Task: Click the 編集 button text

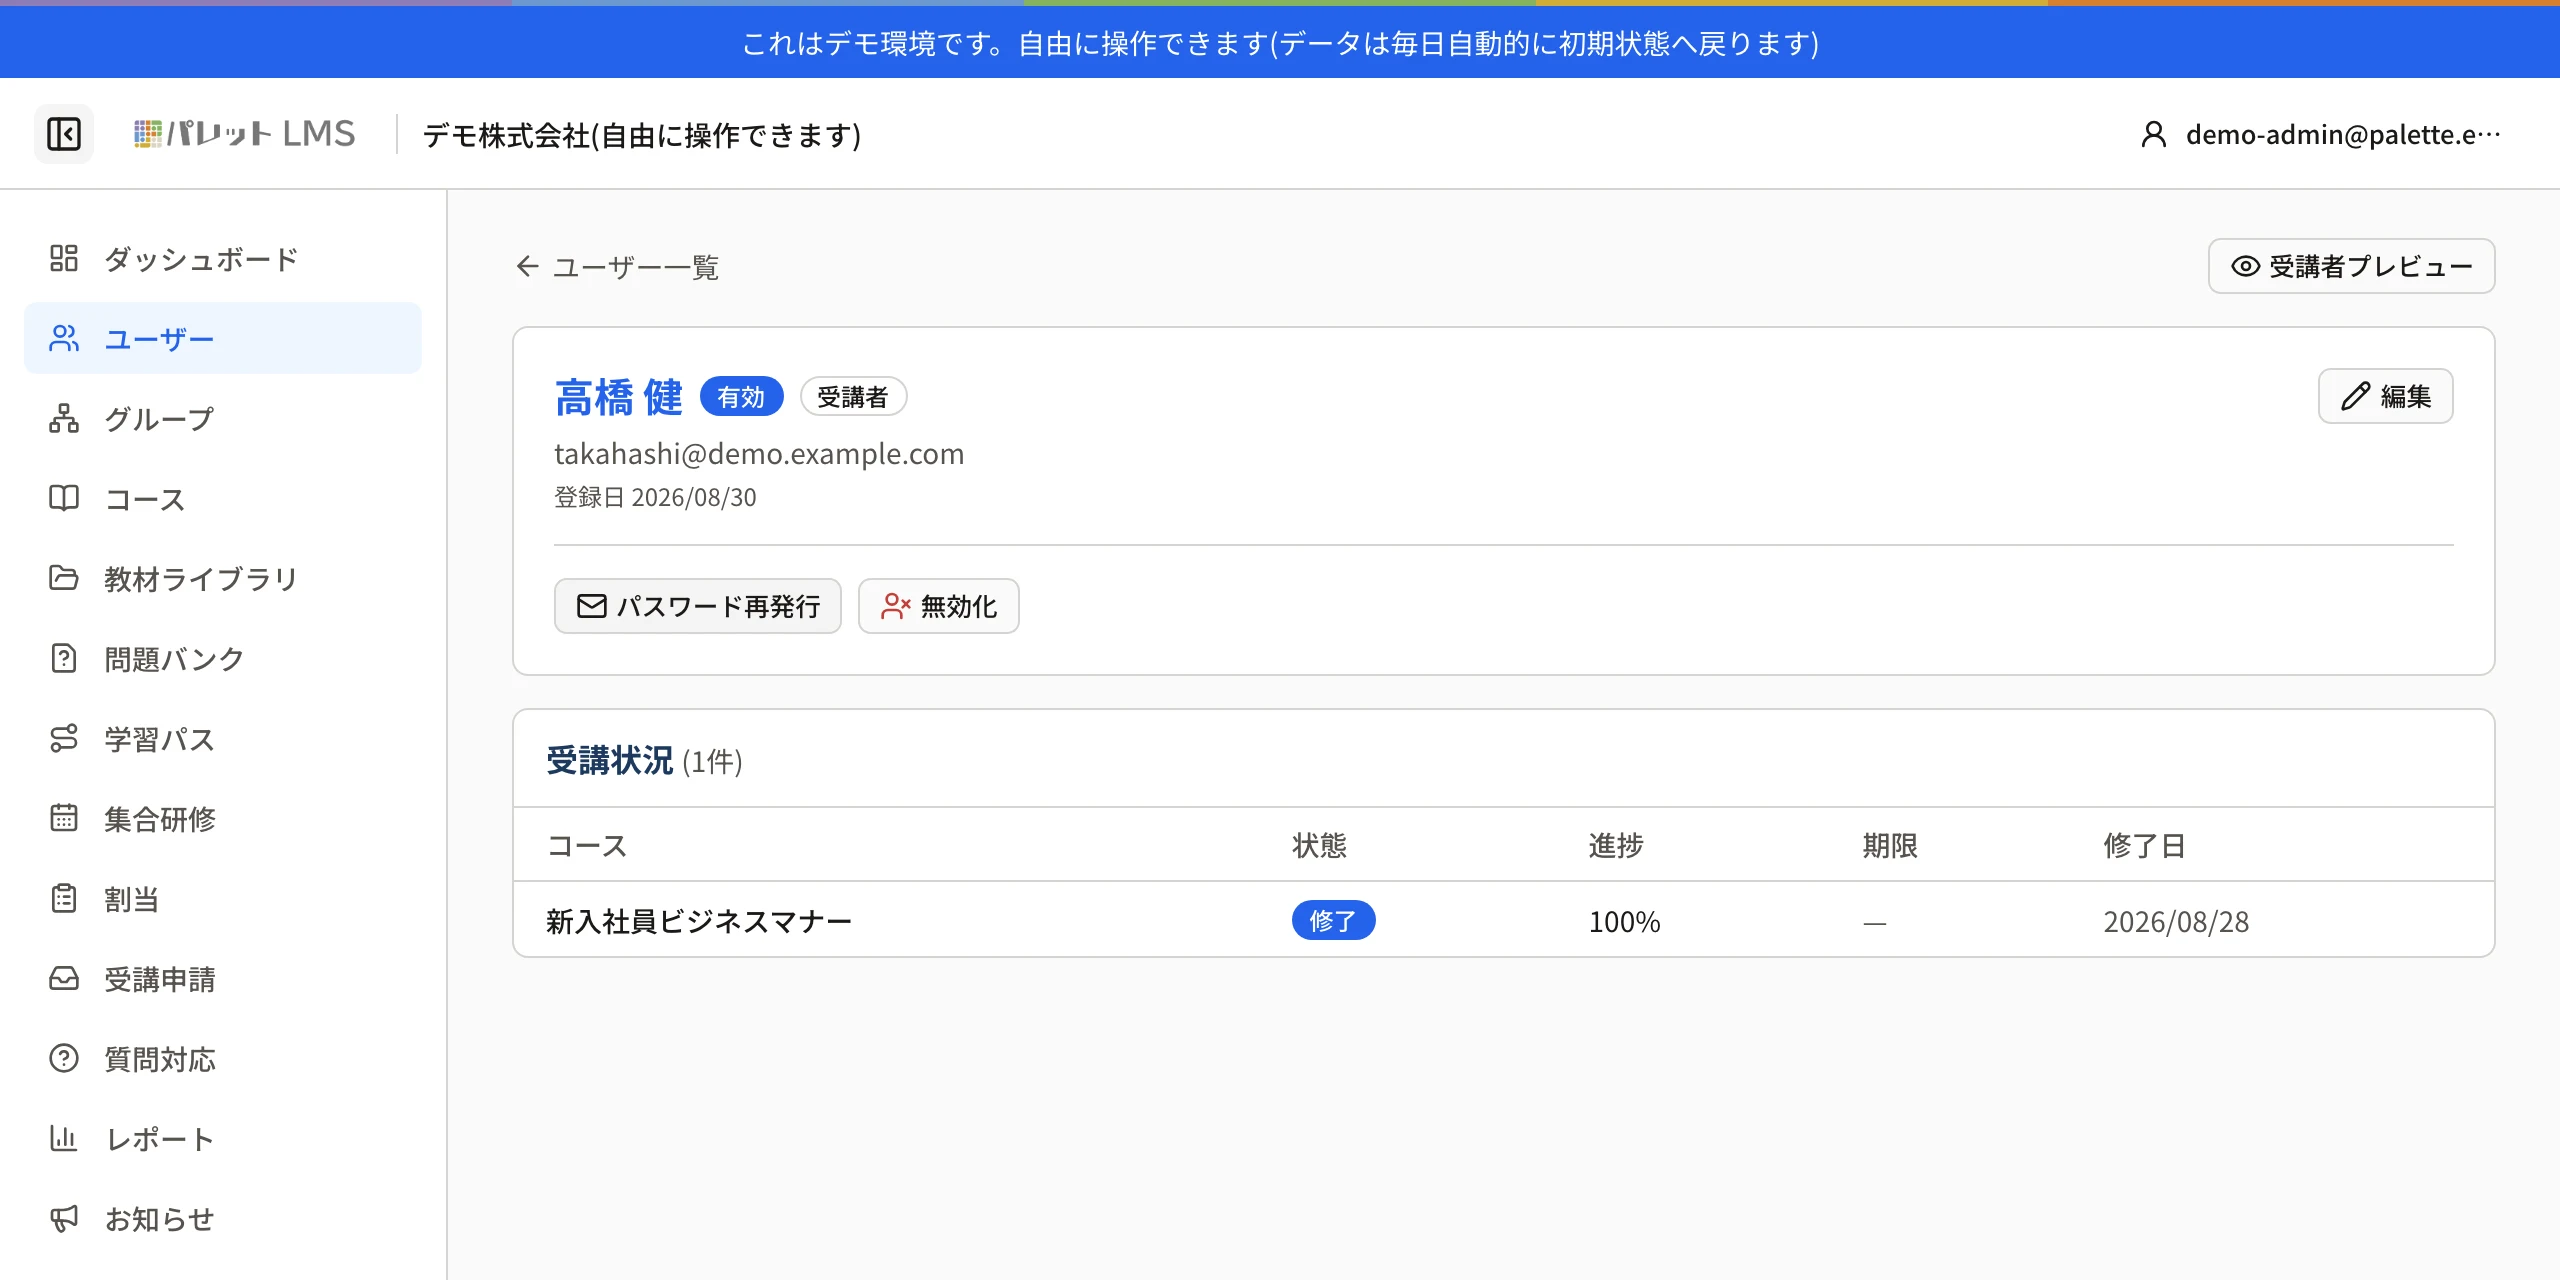Action: click(x=2406, y=396)
